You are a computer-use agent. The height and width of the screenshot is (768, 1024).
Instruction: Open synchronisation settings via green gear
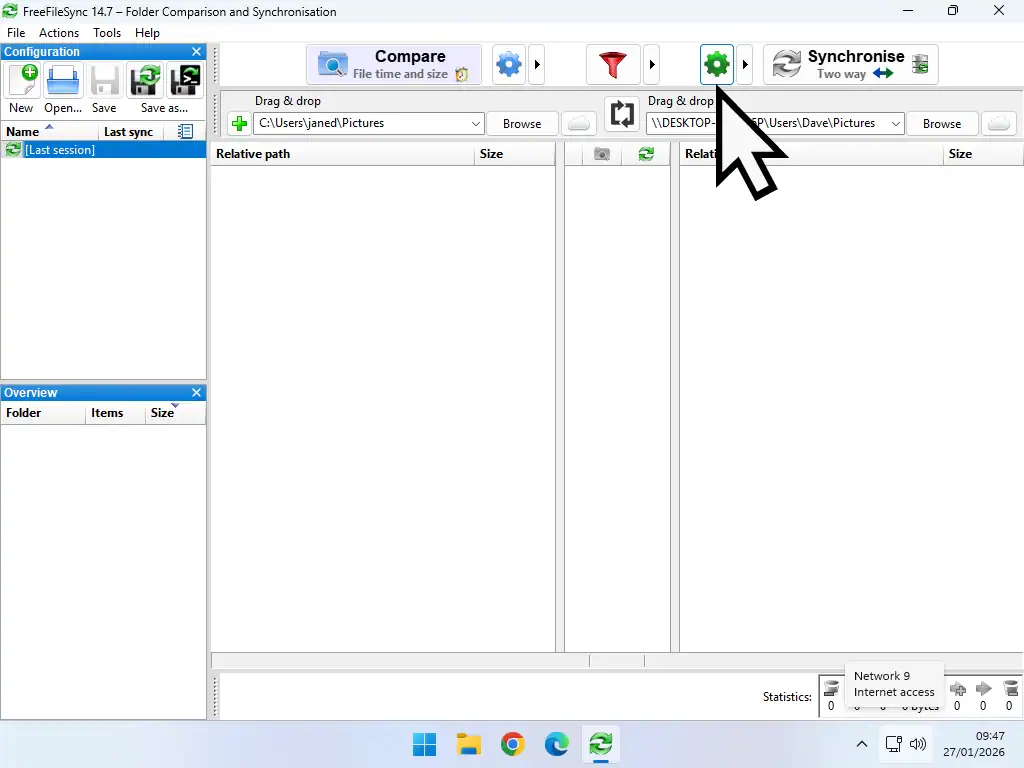(x=716, y=65)
